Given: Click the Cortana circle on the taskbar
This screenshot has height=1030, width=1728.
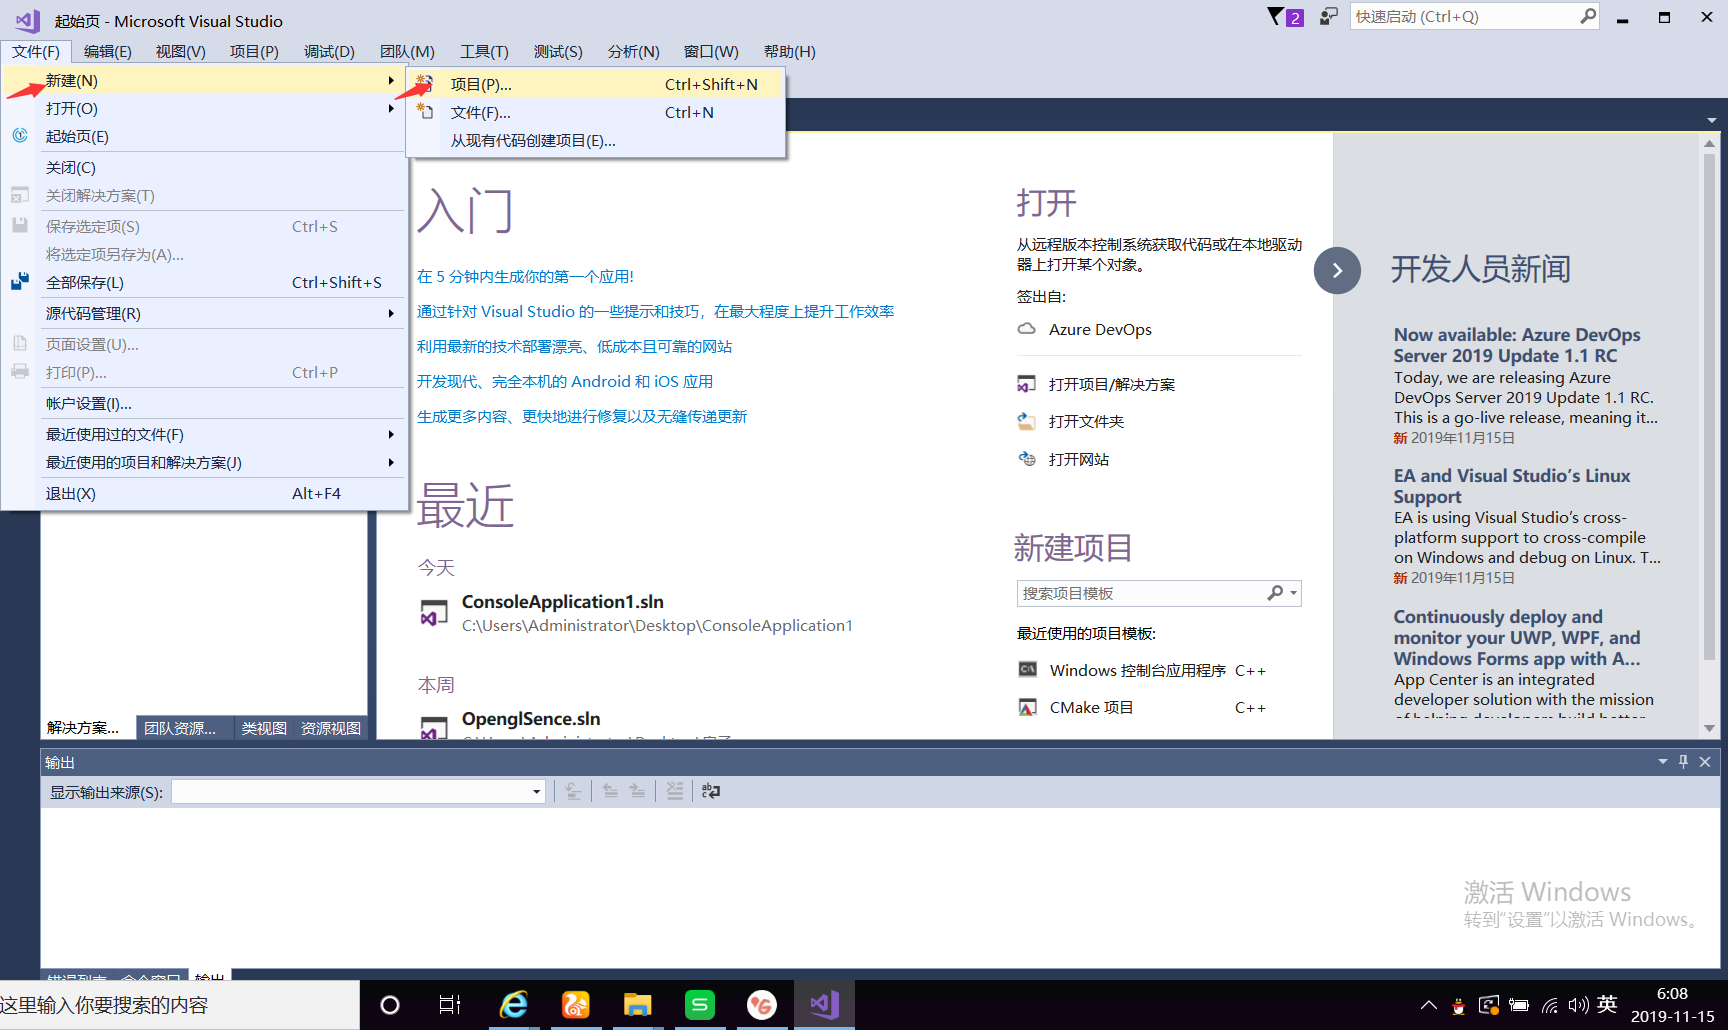Looking at the screenshot, I should point(390,1005).
